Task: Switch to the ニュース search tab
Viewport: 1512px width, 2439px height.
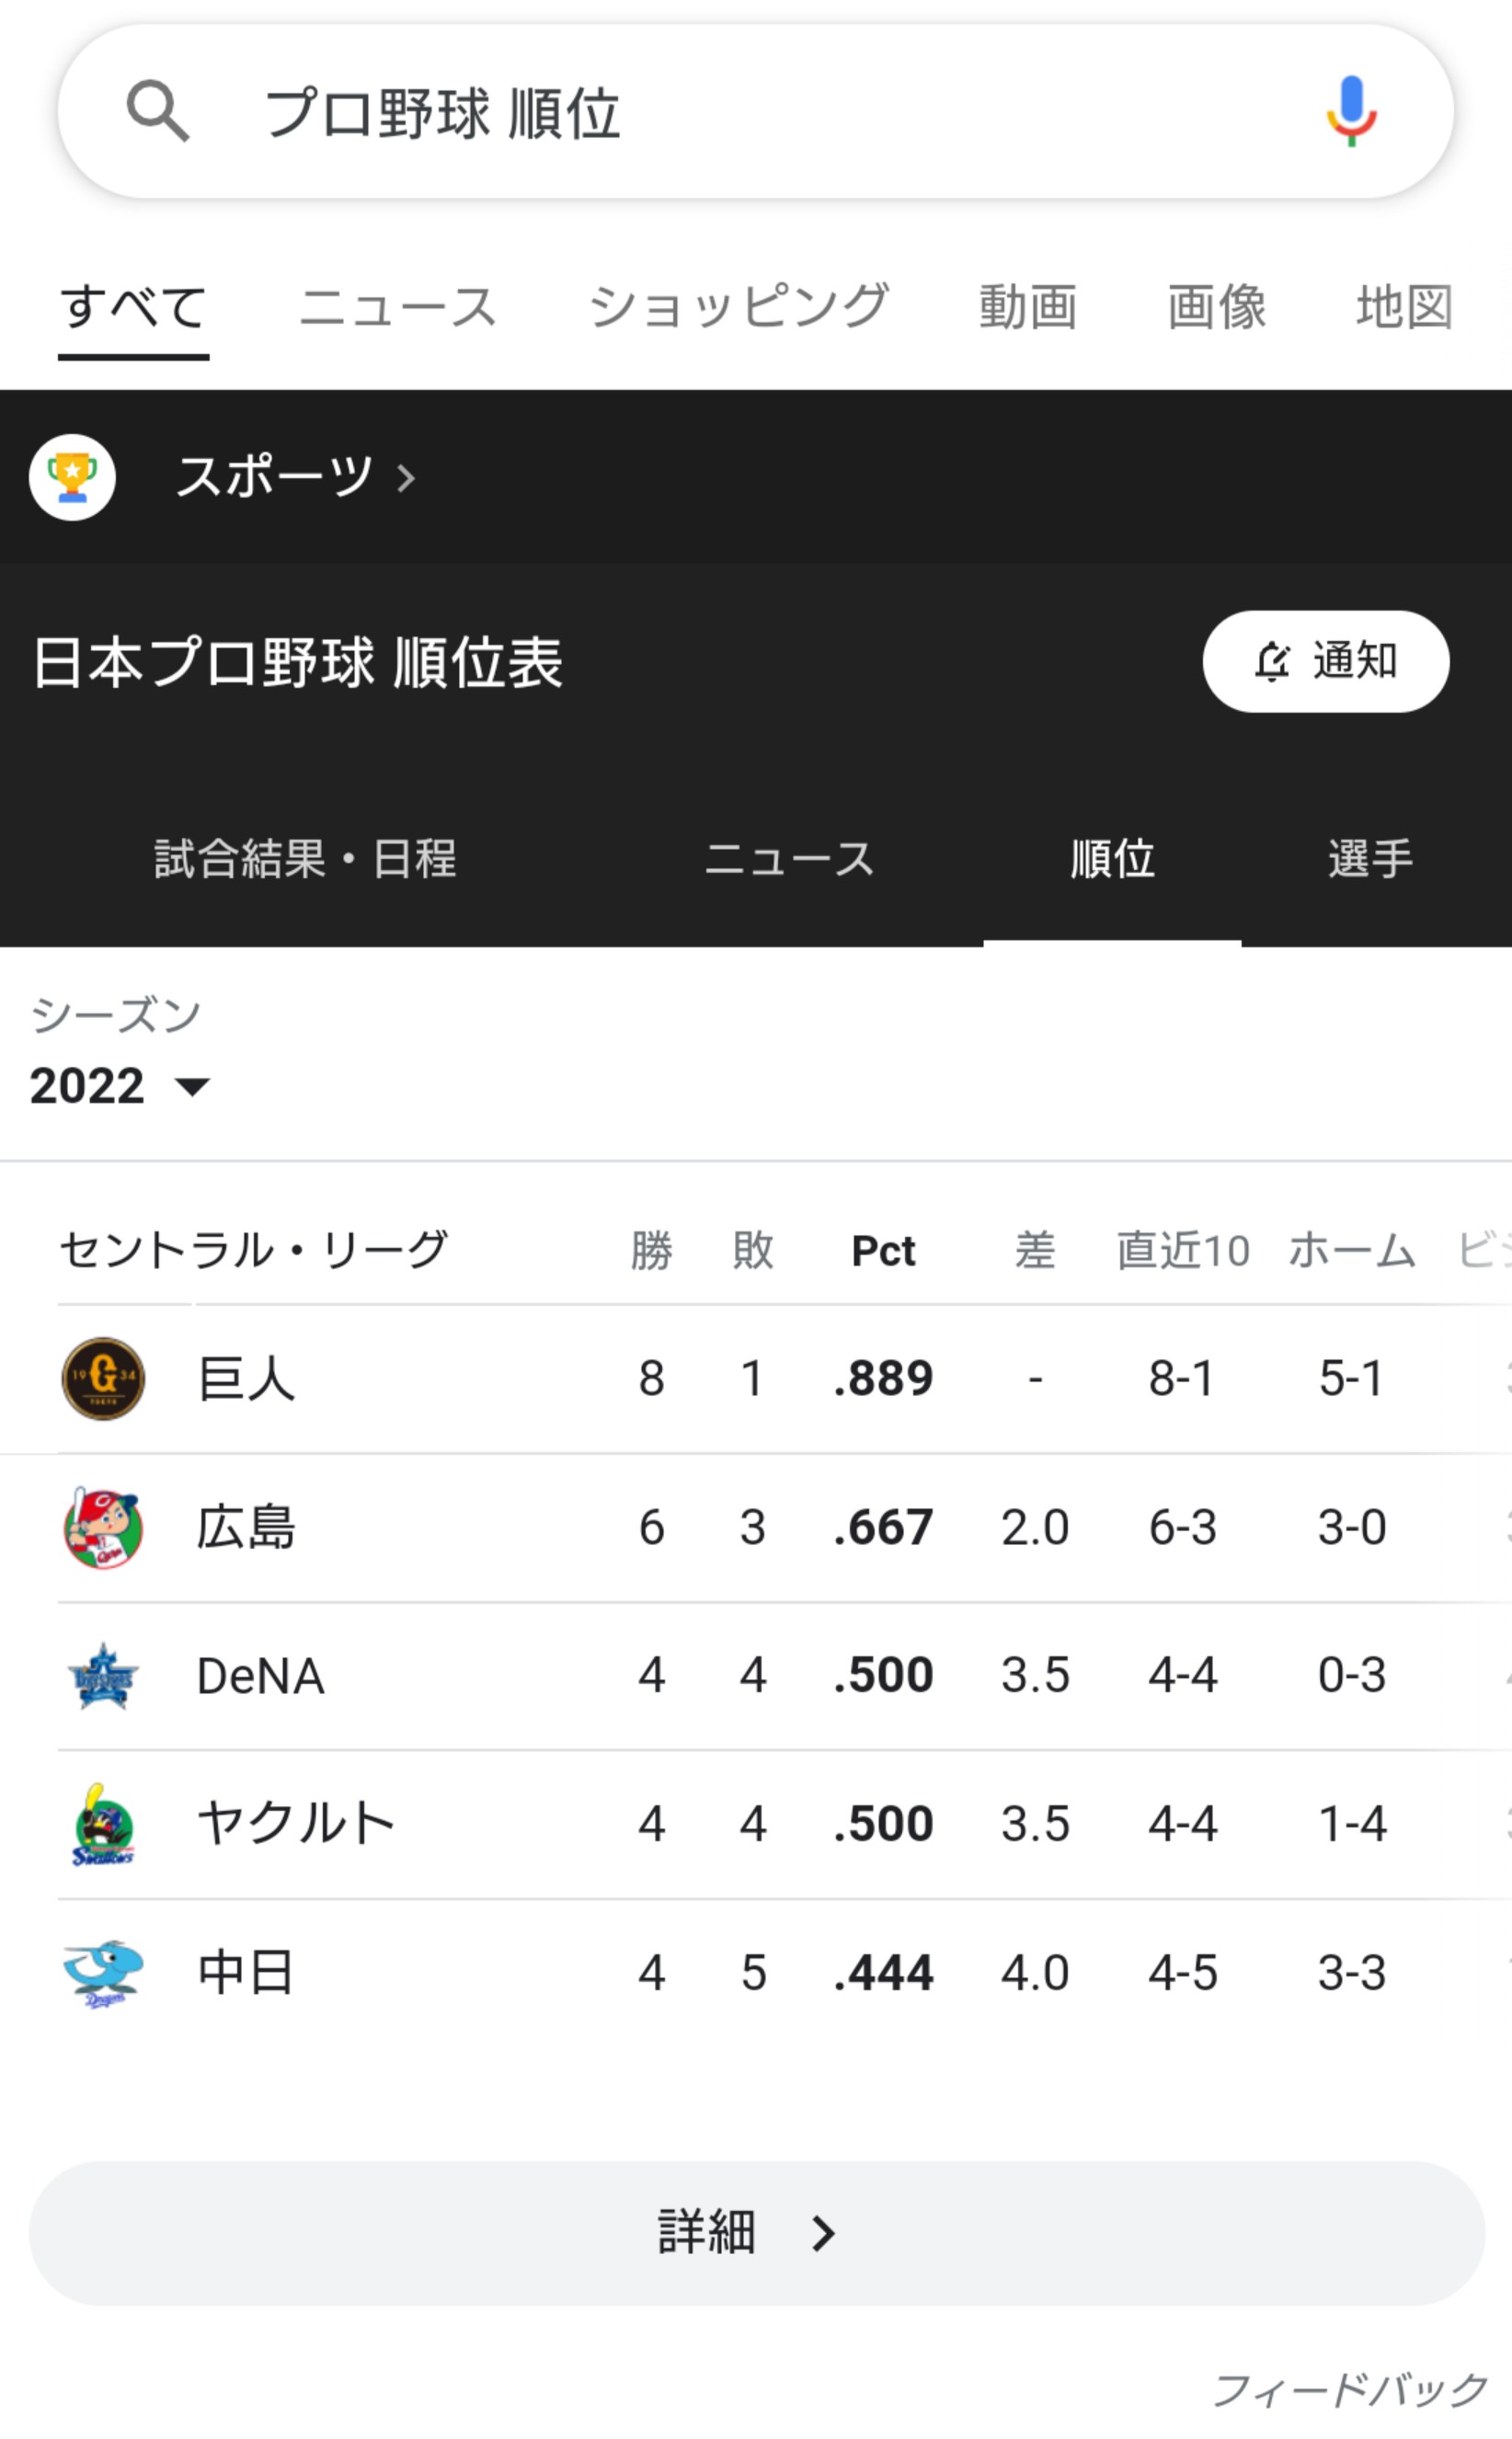Action: (398, 307)
